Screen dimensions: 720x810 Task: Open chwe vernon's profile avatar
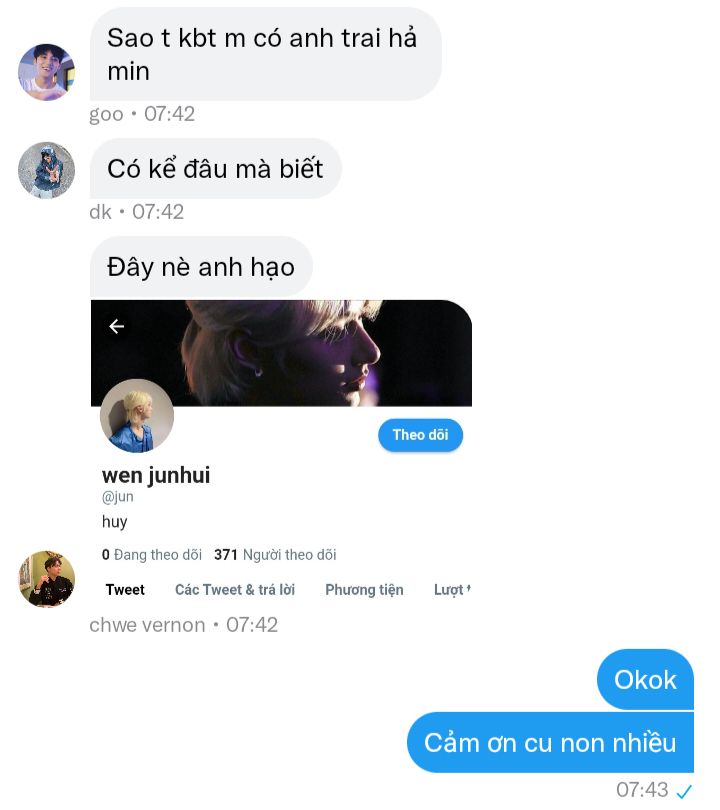(46, 579)
